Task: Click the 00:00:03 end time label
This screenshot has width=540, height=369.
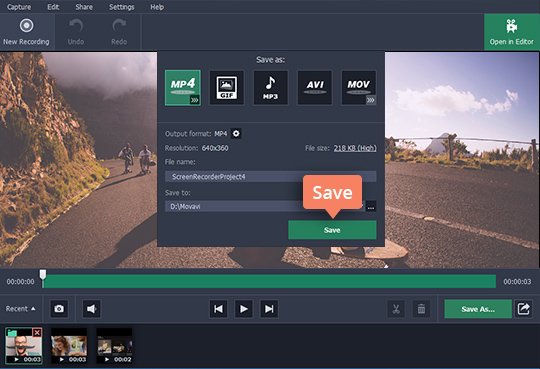Action: click(517, 281)
